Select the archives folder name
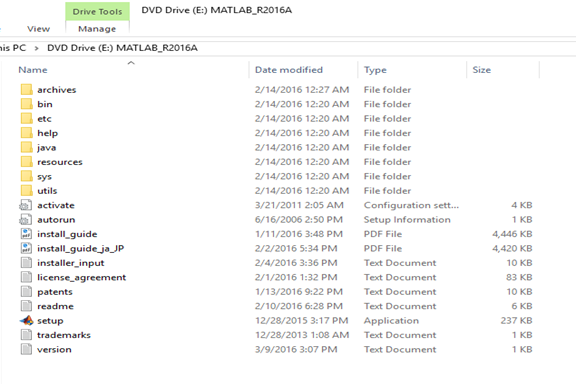Viewport: 576px width, 384px height. (57, 90)
